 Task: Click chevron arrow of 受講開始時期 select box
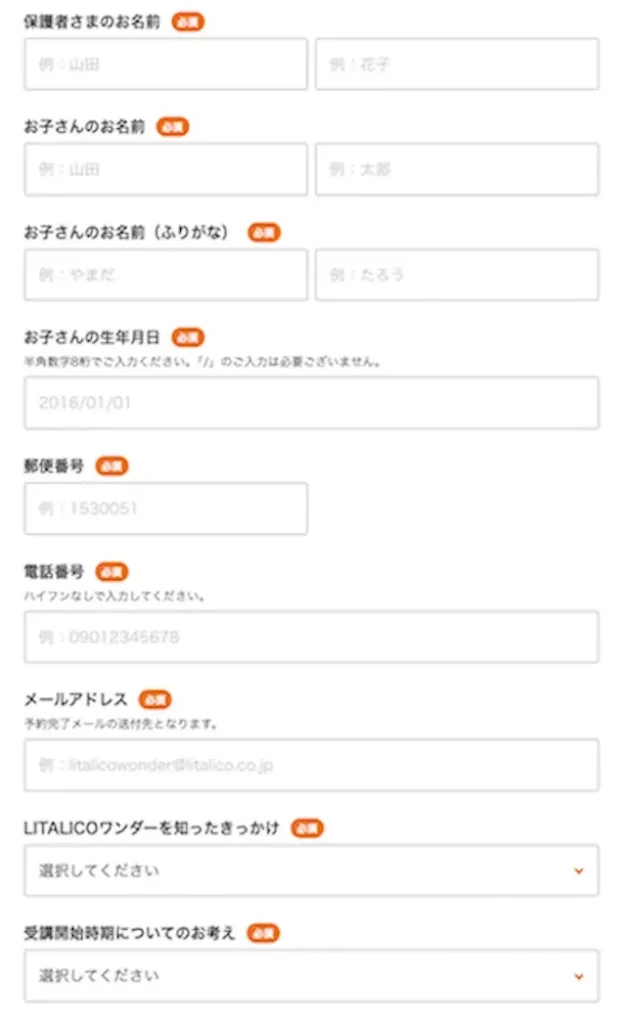pos(578,976)
